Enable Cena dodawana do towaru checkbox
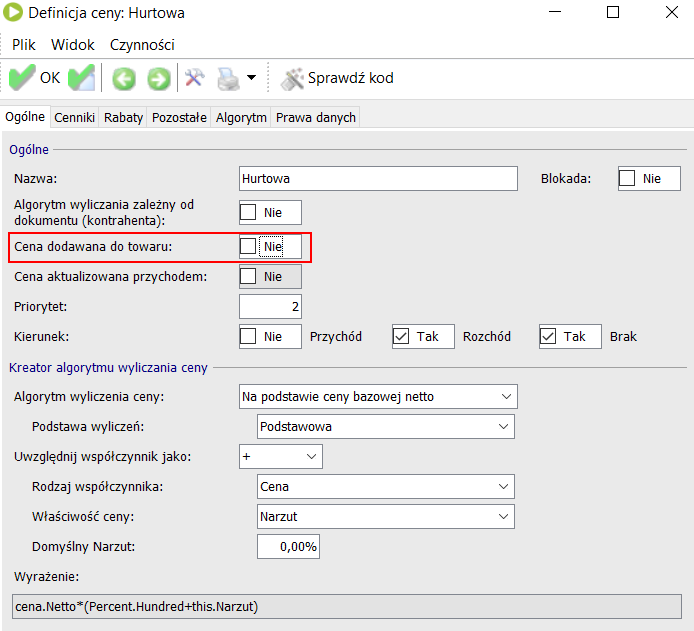This screenshot has height=631, width=694. tap(249, 246)
